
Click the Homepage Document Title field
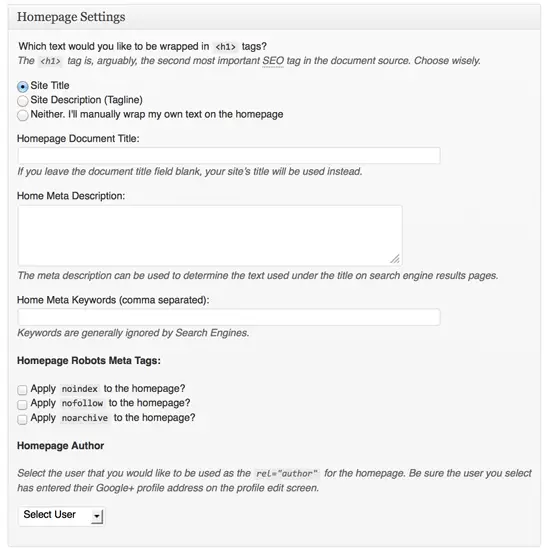coord(229,155)
